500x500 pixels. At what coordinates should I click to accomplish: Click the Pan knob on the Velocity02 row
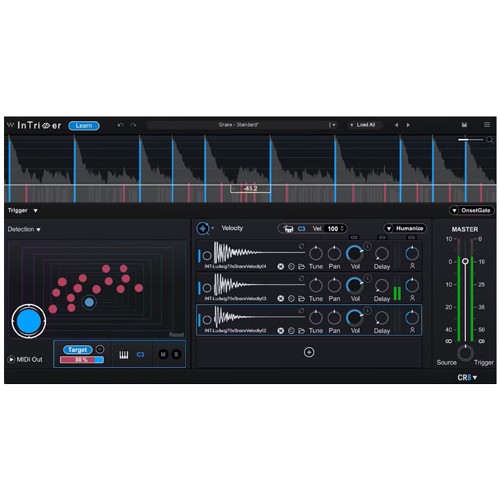point(334,318)
